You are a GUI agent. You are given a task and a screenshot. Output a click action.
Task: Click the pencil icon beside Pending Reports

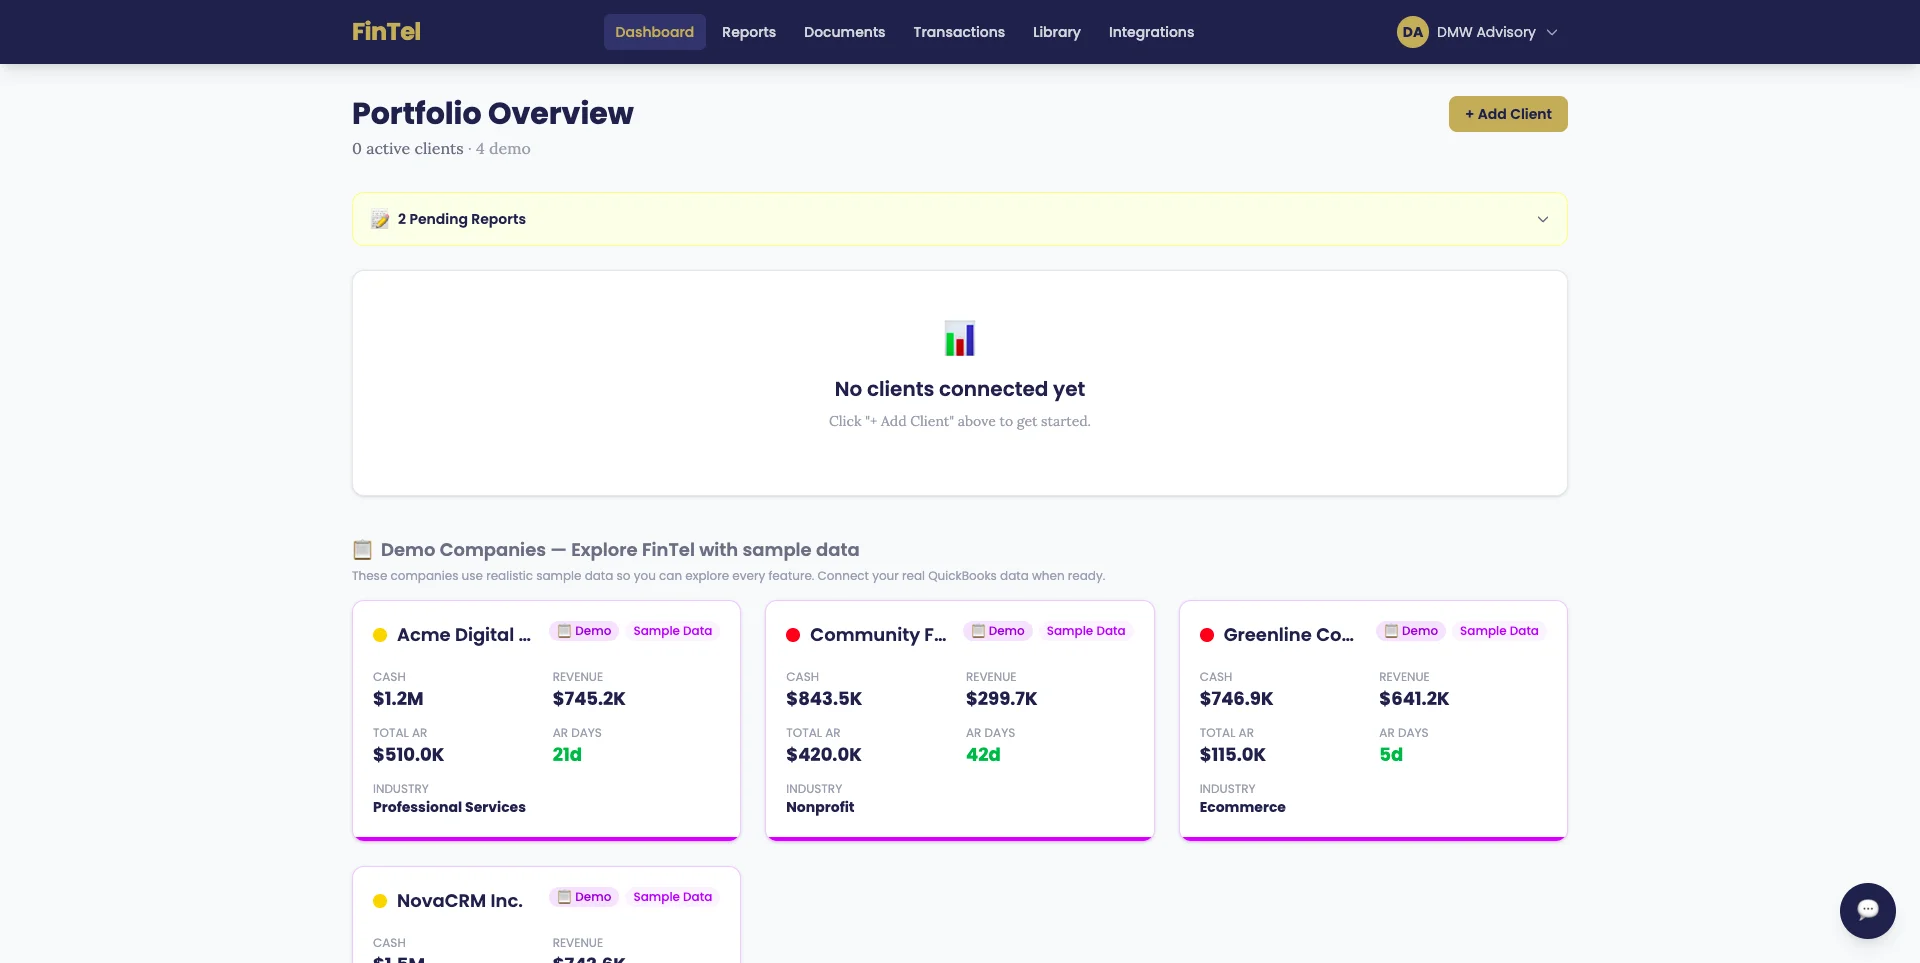pos(380,219)
